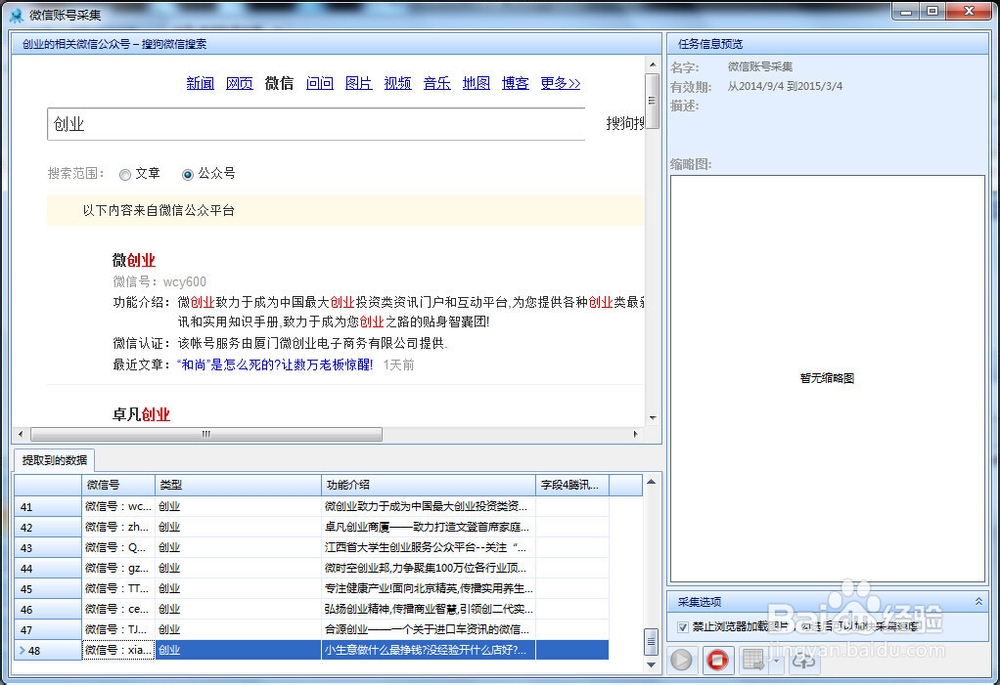Image resolution: width=1000 pixels, height=685 pixels.
Task: Select the 合源创业 description cell in row 47
Action: click(x=428, y=630)
